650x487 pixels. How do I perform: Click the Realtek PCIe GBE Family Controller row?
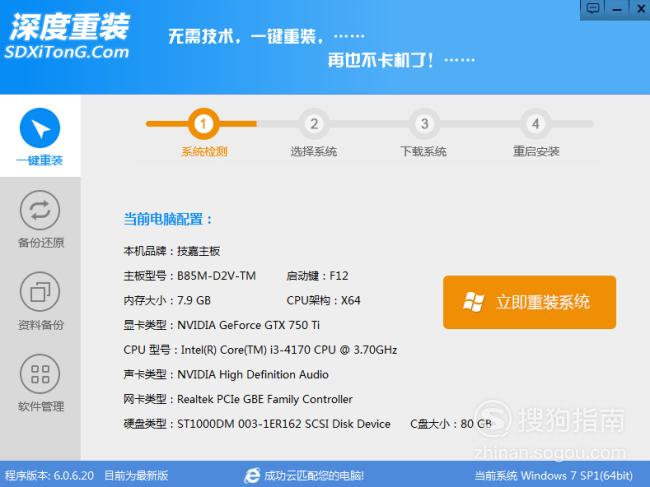pyautogui.click(x=238, y=399)
